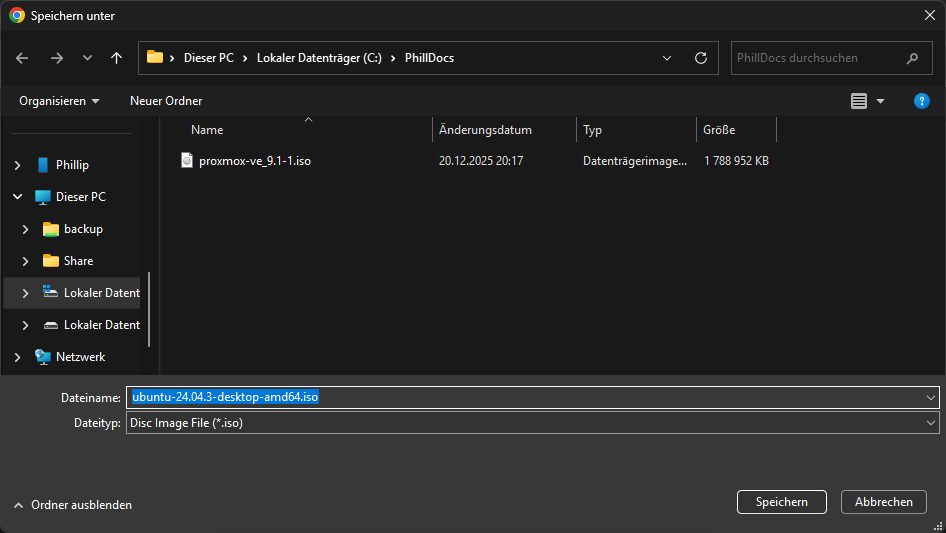The height and width of the screenshot is (533, 946).
Task: Click the Speichern button
Action: (781, 502)
